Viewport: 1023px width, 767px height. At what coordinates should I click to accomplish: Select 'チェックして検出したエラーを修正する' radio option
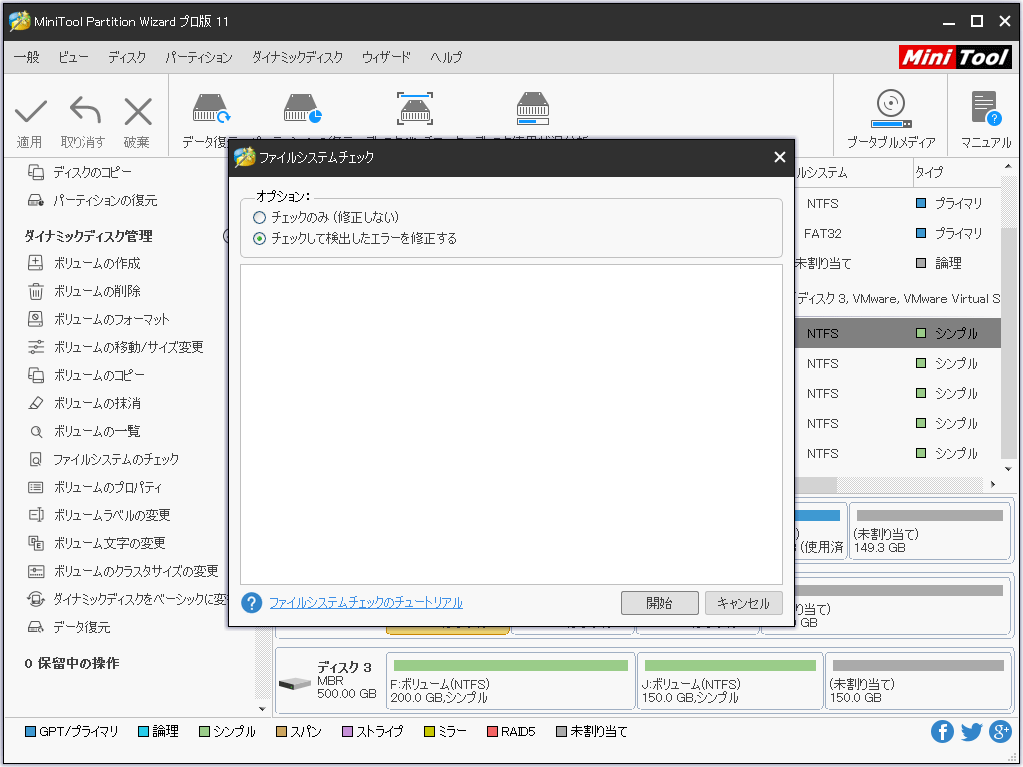(x=260, y=239)
